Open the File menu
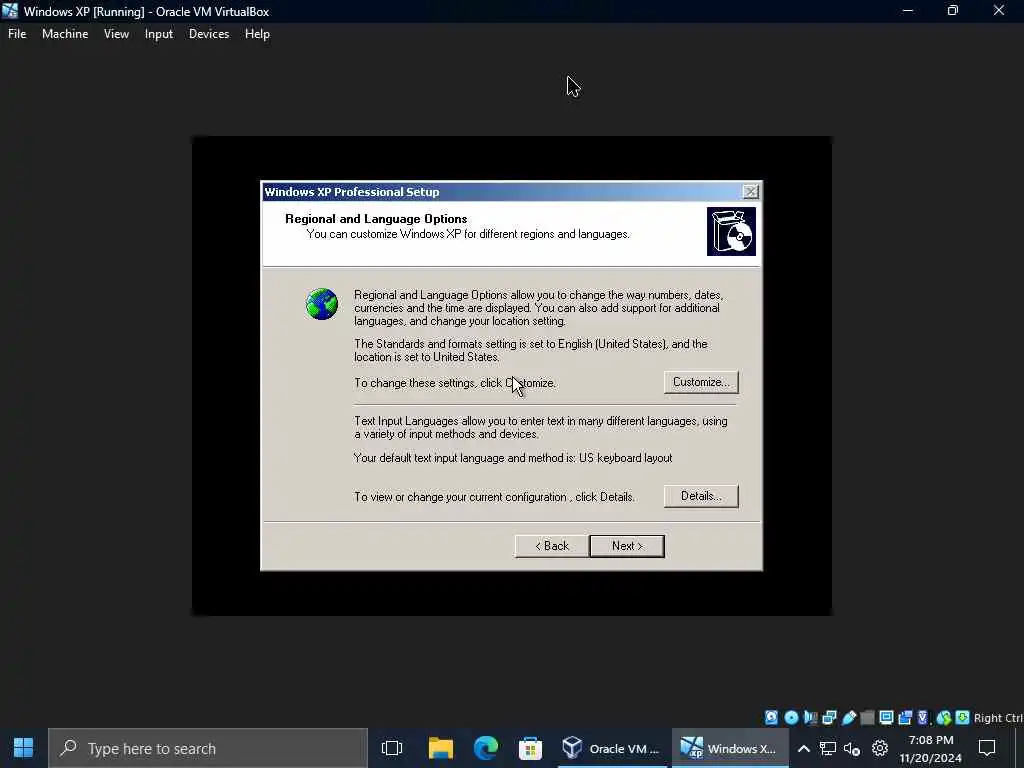1024x768 pixels. pos(17,34)
